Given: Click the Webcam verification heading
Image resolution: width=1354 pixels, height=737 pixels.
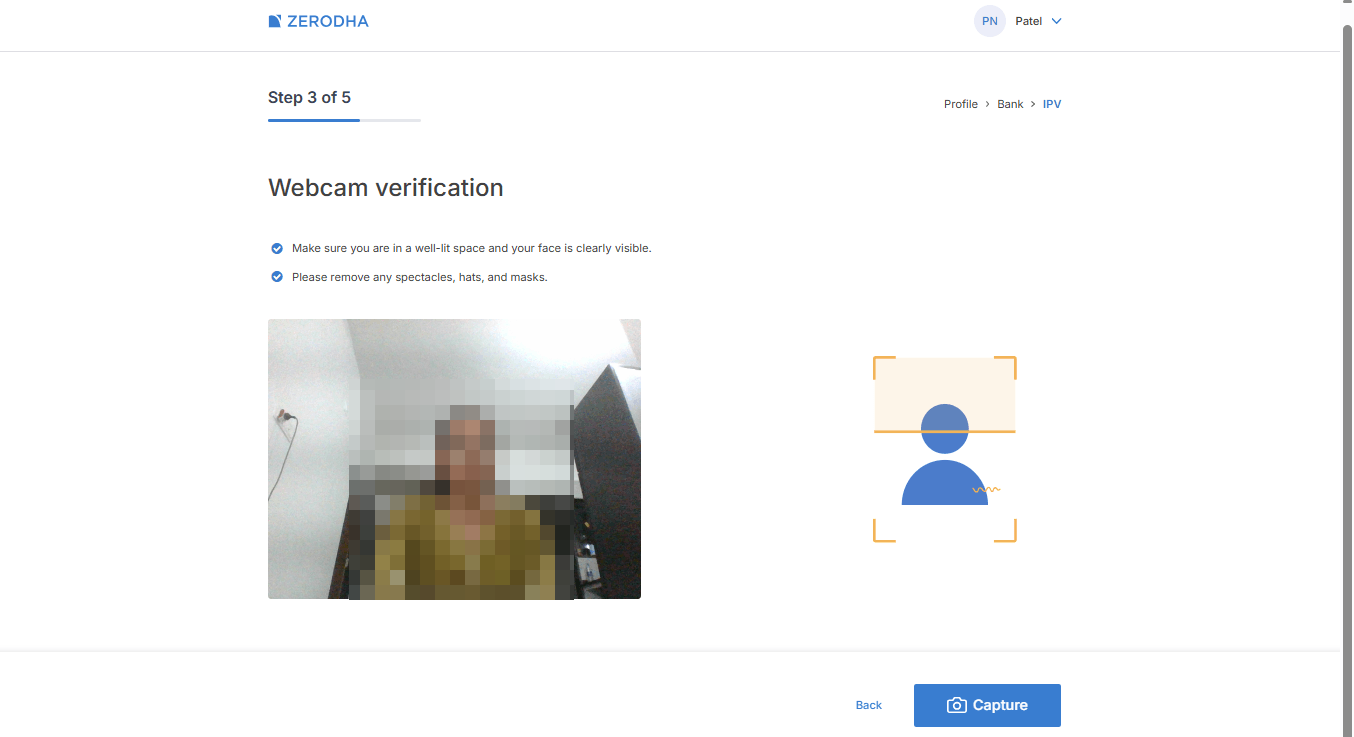Looking at the screenshot, I should (386, 188).
